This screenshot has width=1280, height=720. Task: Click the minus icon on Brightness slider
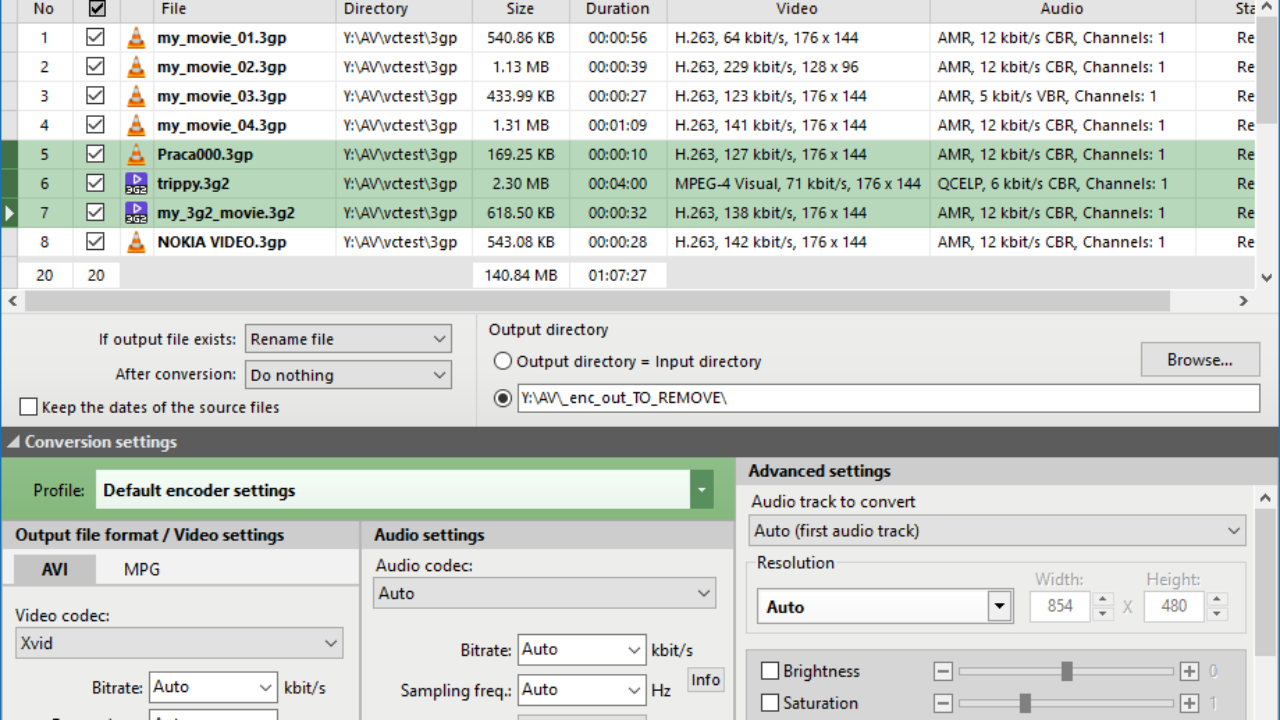(x=943, y=672)
